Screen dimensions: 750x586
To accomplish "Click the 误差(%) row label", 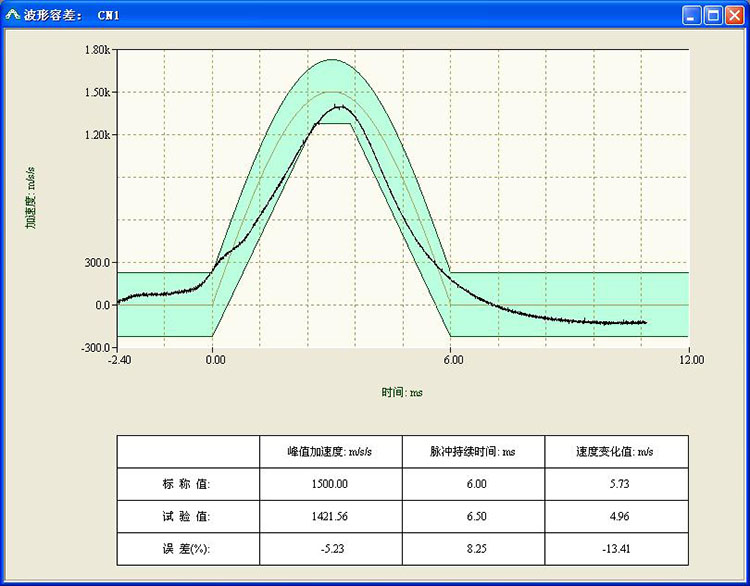I will tap(187, 549).
